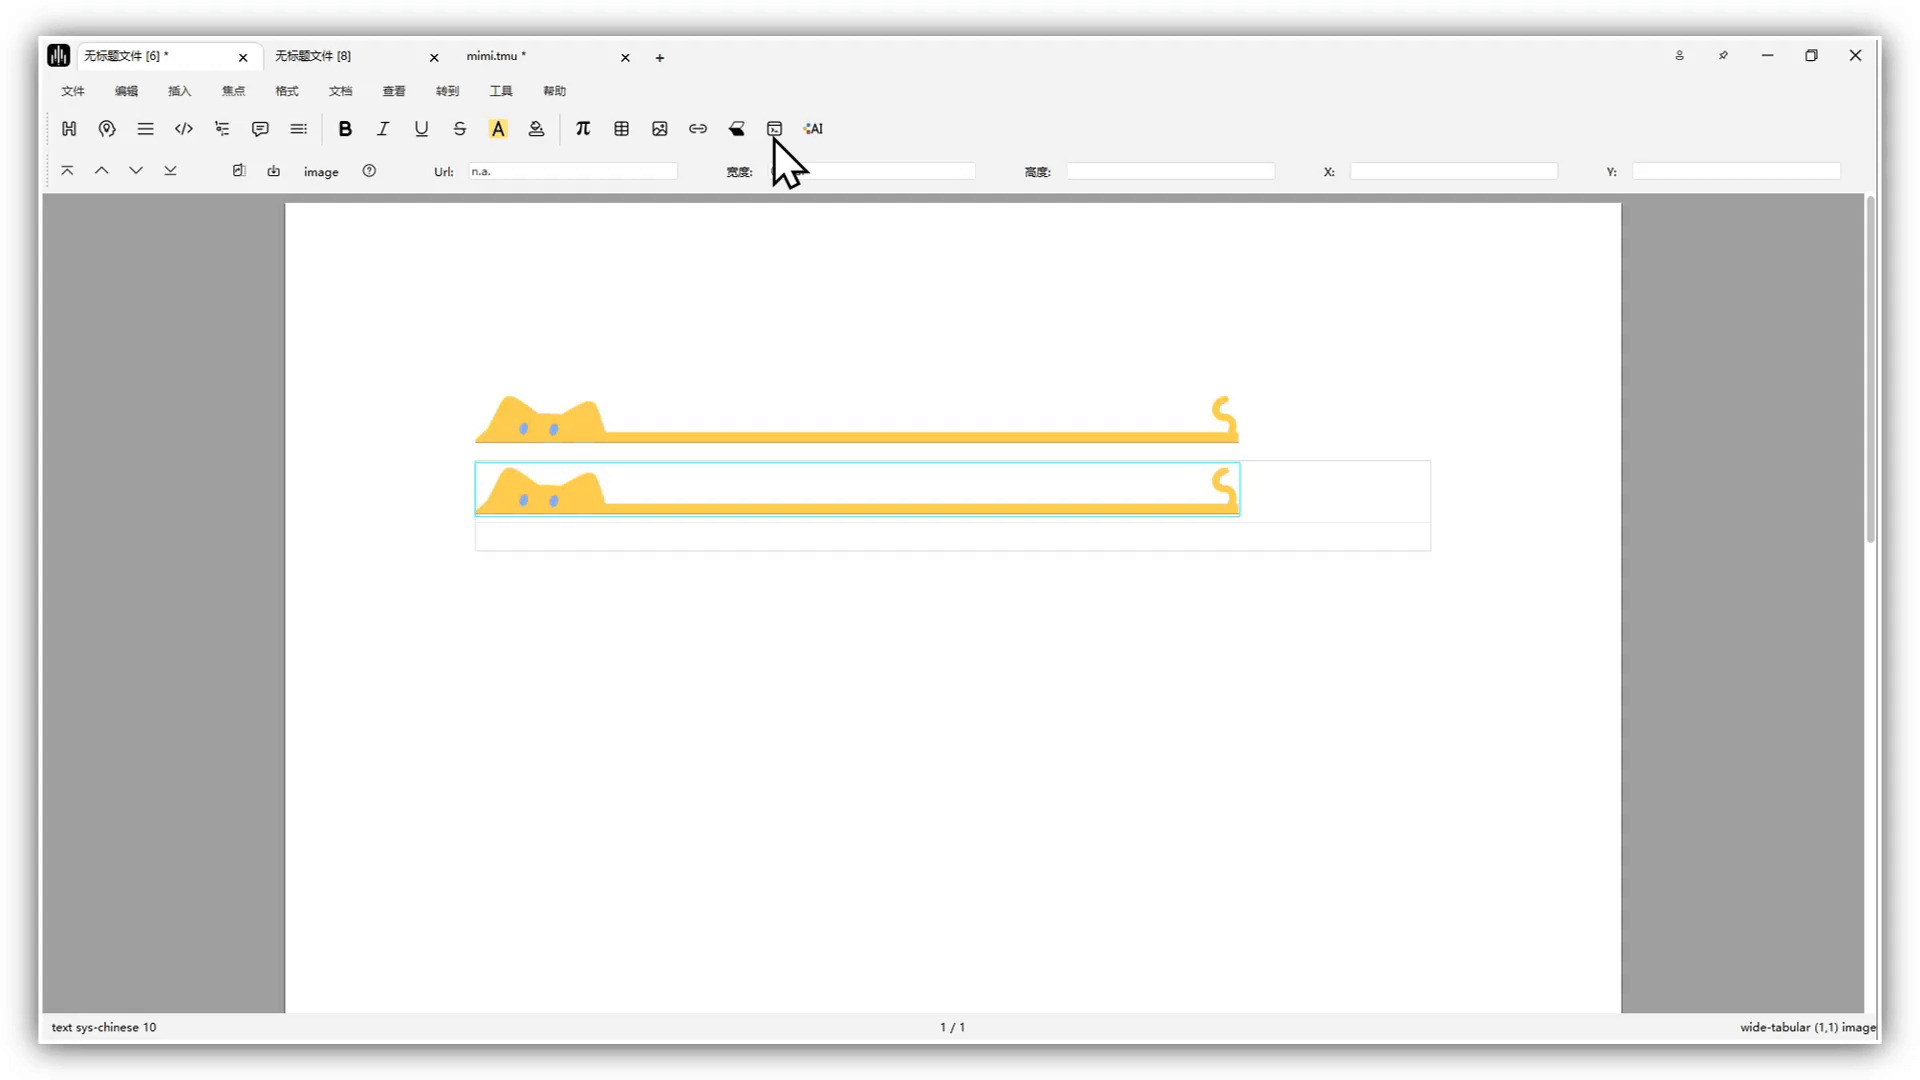Click the yellow highlight color button
The image size is (1920, 1080).
pyautogui.click(x=498, y=129)
